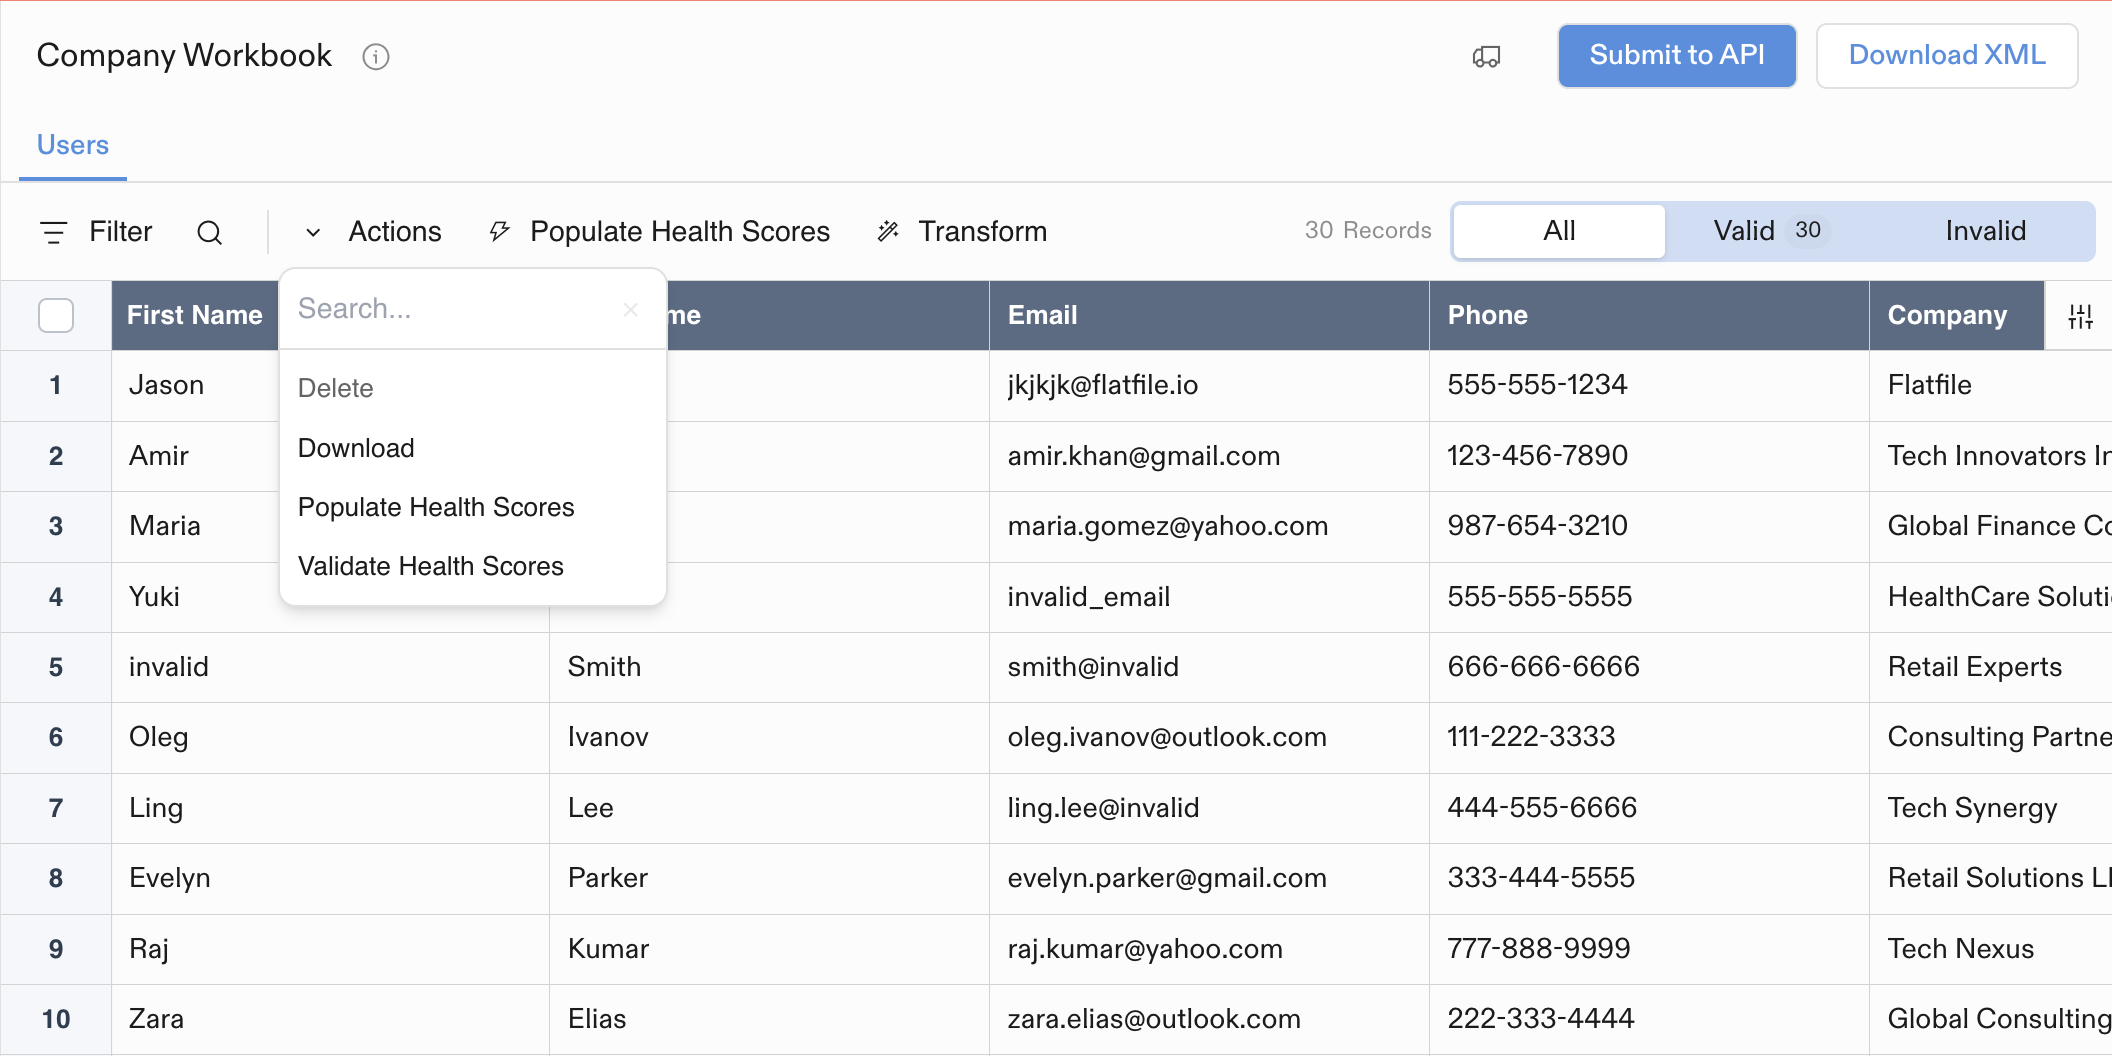Viewport: 2112px width, 1056px height.
Task: Click the Download XML button
Action: pyautogui.click(x=1947, y=56)
